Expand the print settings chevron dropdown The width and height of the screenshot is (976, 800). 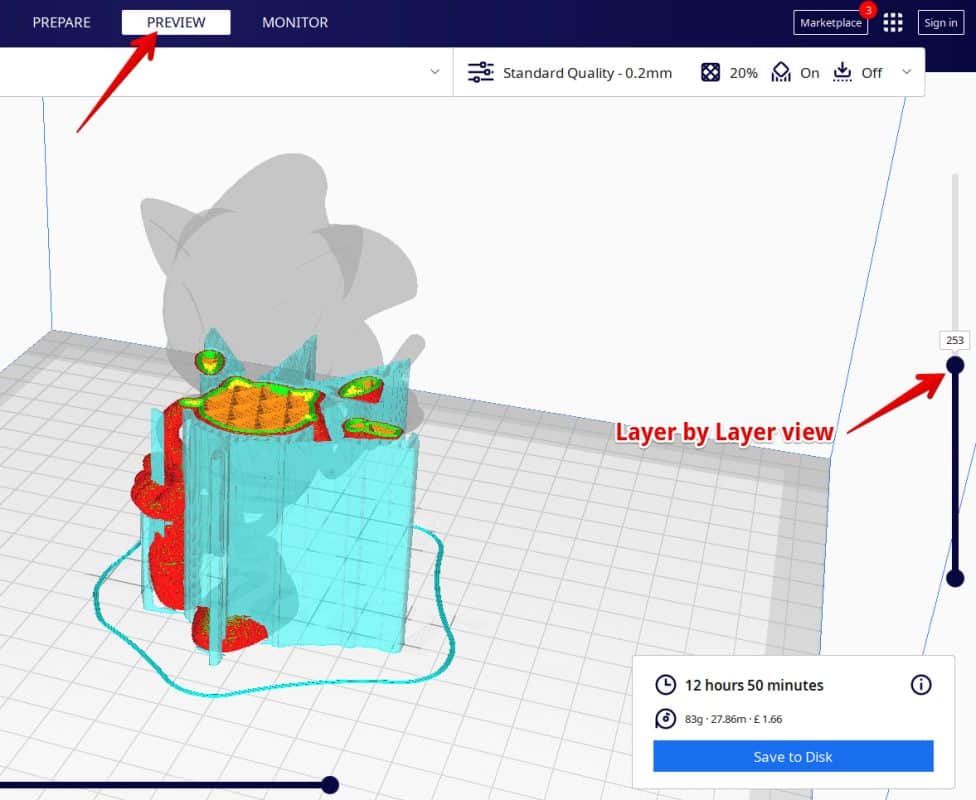click(906, 72)
